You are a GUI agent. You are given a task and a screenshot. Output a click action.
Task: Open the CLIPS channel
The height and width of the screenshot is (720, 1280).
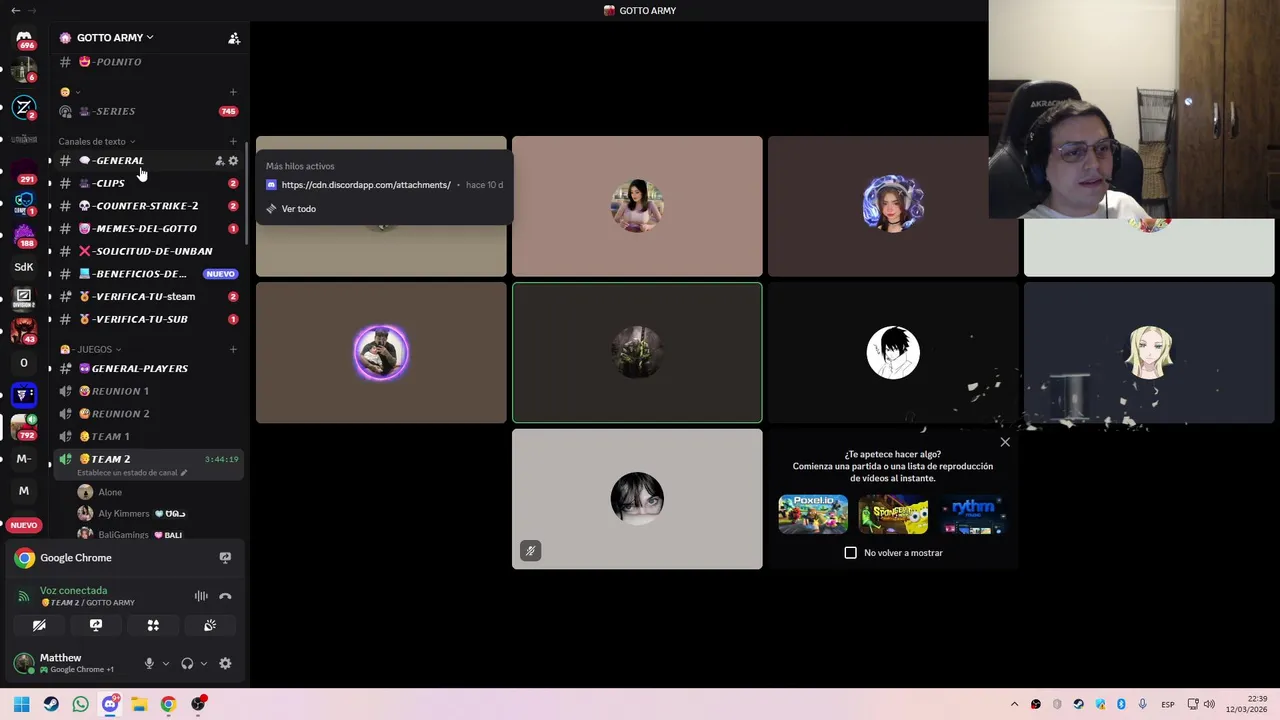pyautogui.click(x=148, y=183)
